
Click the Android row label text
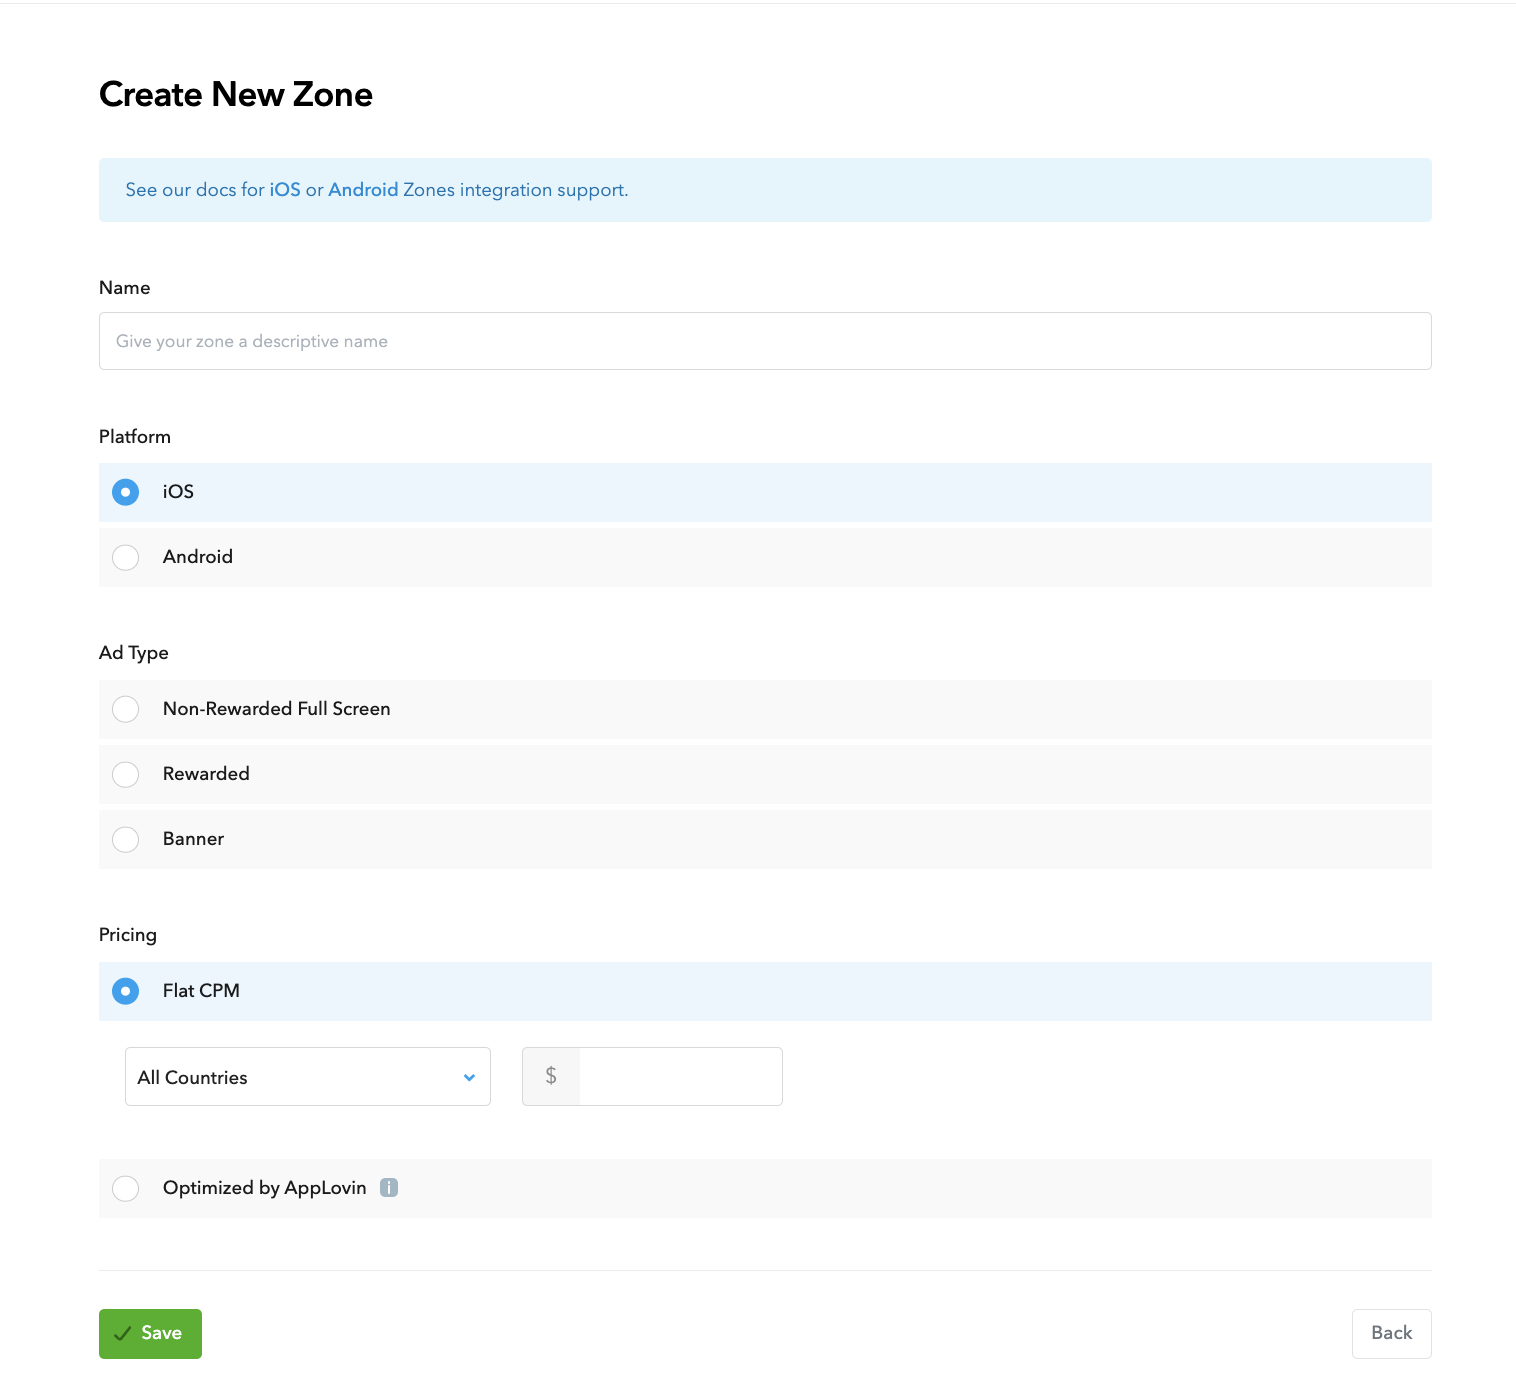(198, 557)
